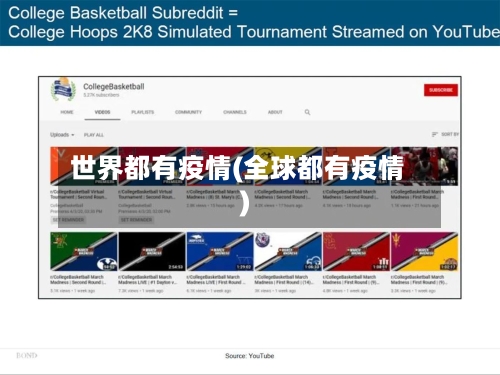500x375 pixels.
Task: Click the title above '5.1K views · 1 week ago'
Action: pos(78,280)
